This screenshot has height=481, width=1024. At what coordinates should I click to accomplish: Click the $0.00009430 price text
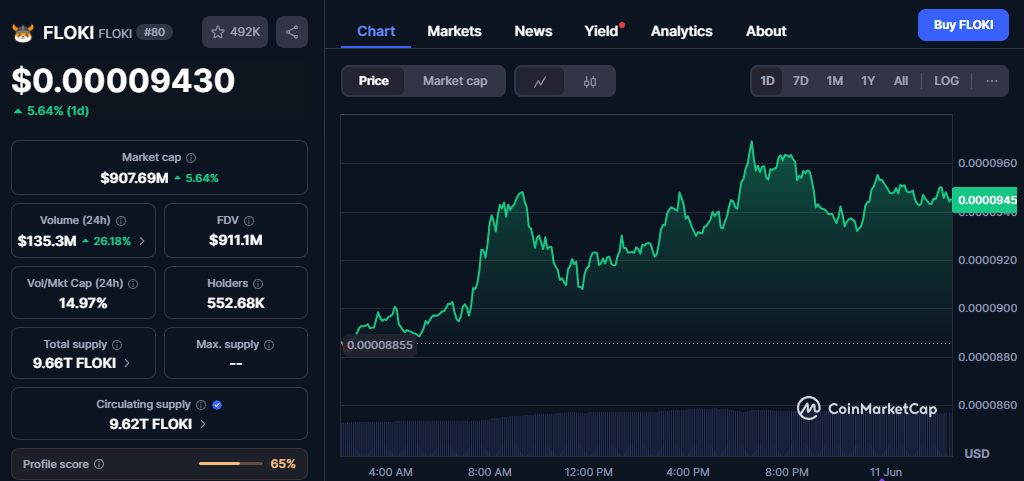(123, 82)
